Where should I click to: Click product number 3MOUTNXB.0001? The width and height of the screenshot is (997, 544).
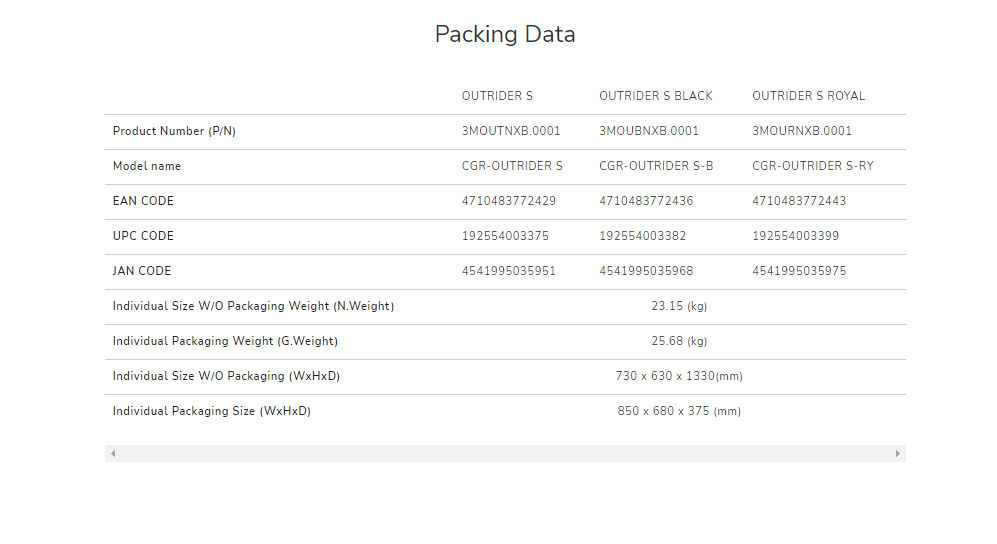[x=511, y=131]
